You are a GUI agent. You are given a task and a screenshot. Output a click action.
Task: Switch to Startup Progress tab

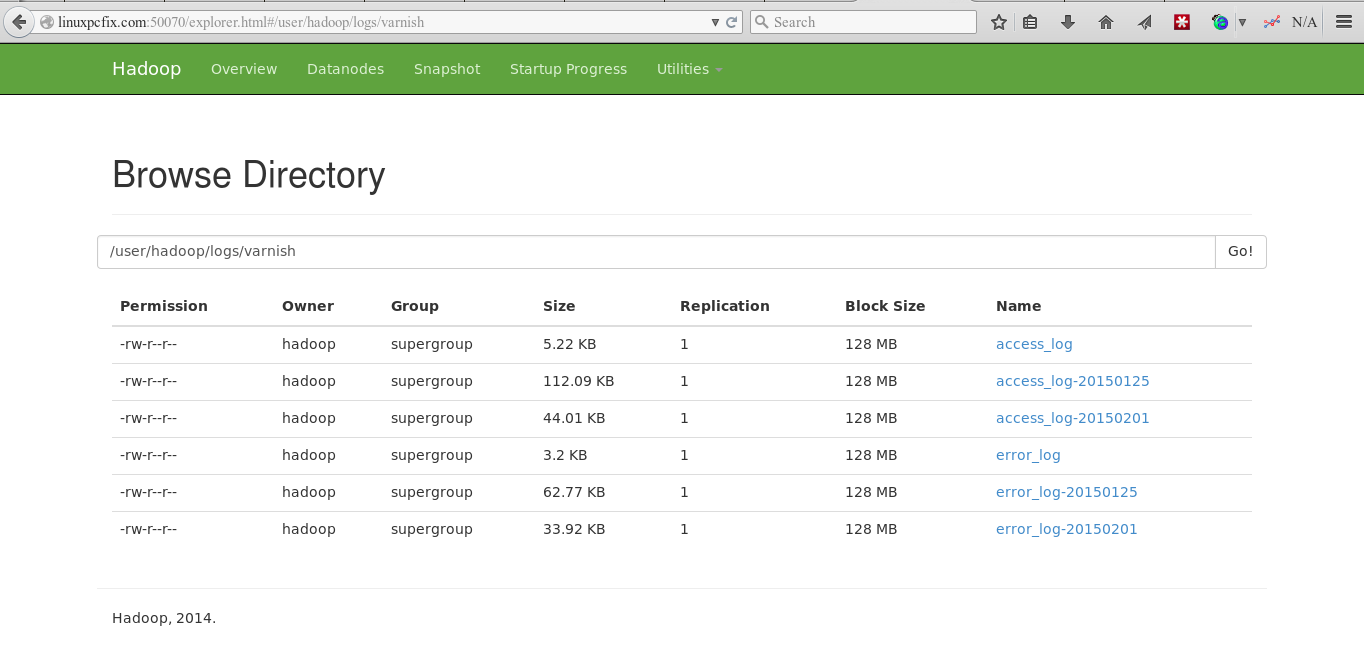pyautogui.click(x=568, y=69)
